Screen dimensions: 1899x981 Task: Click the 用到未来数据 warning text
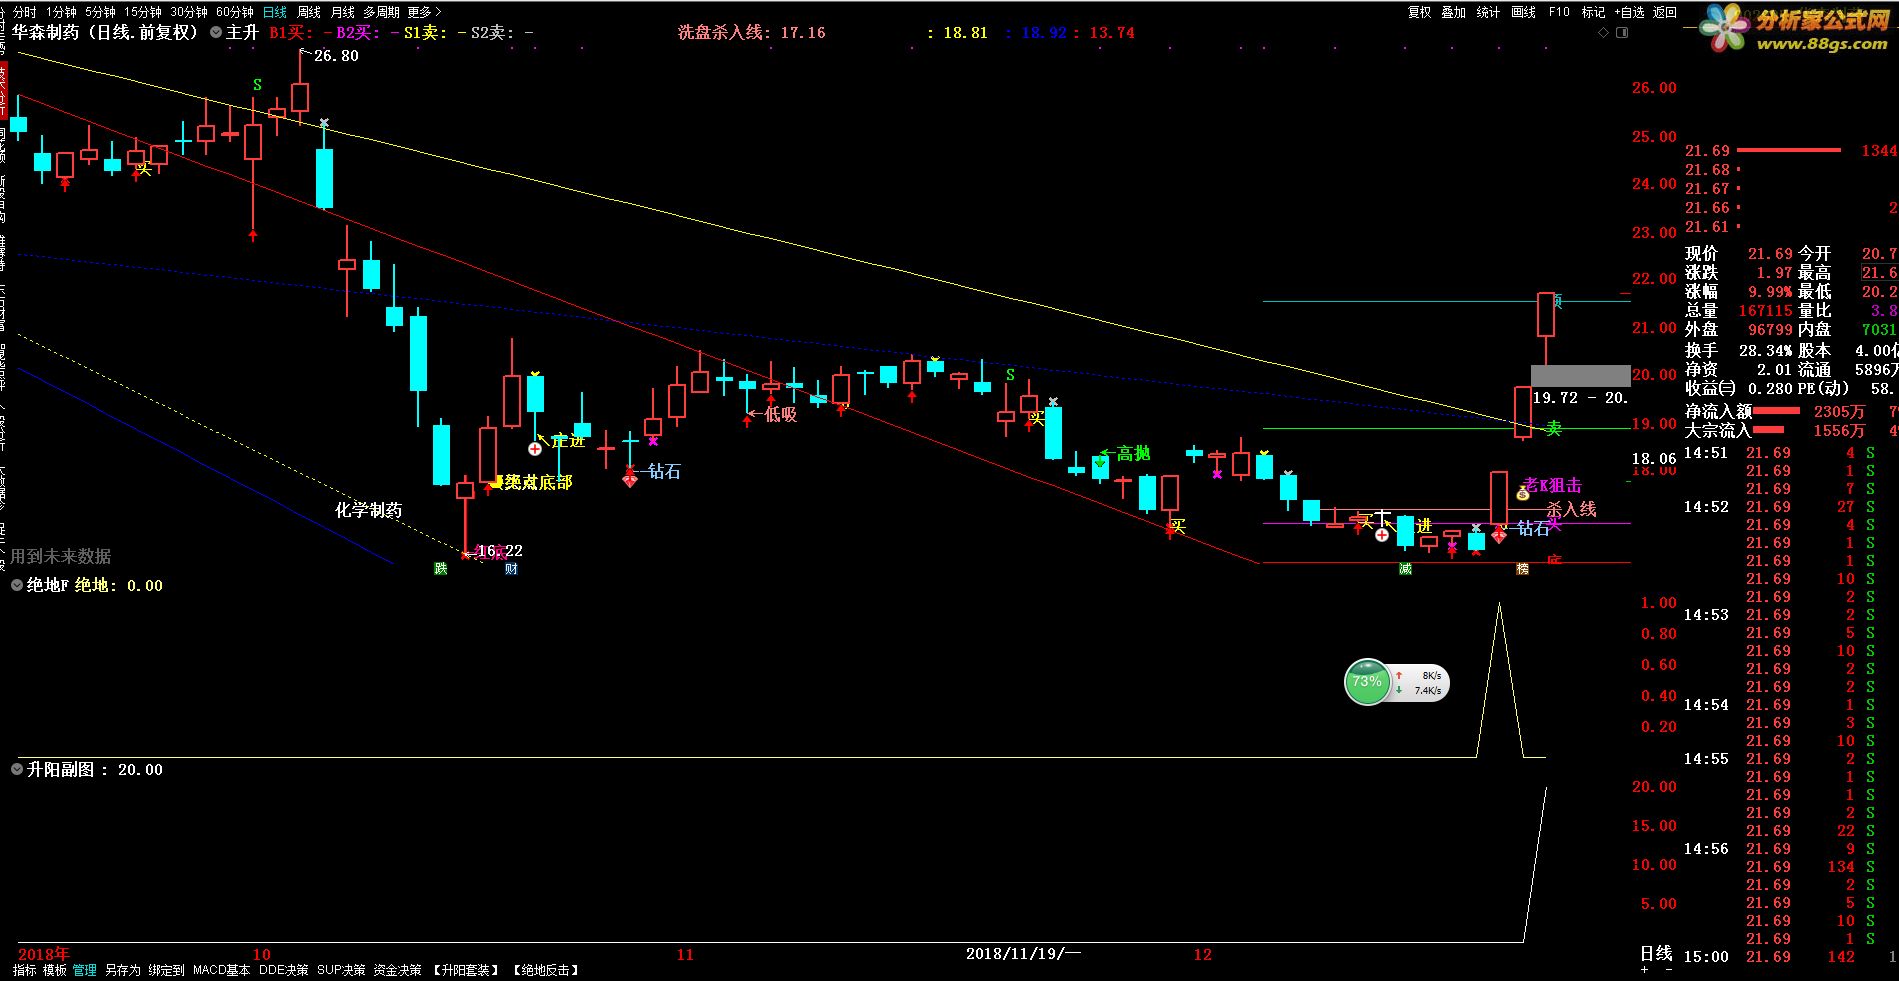pos(61,556)
